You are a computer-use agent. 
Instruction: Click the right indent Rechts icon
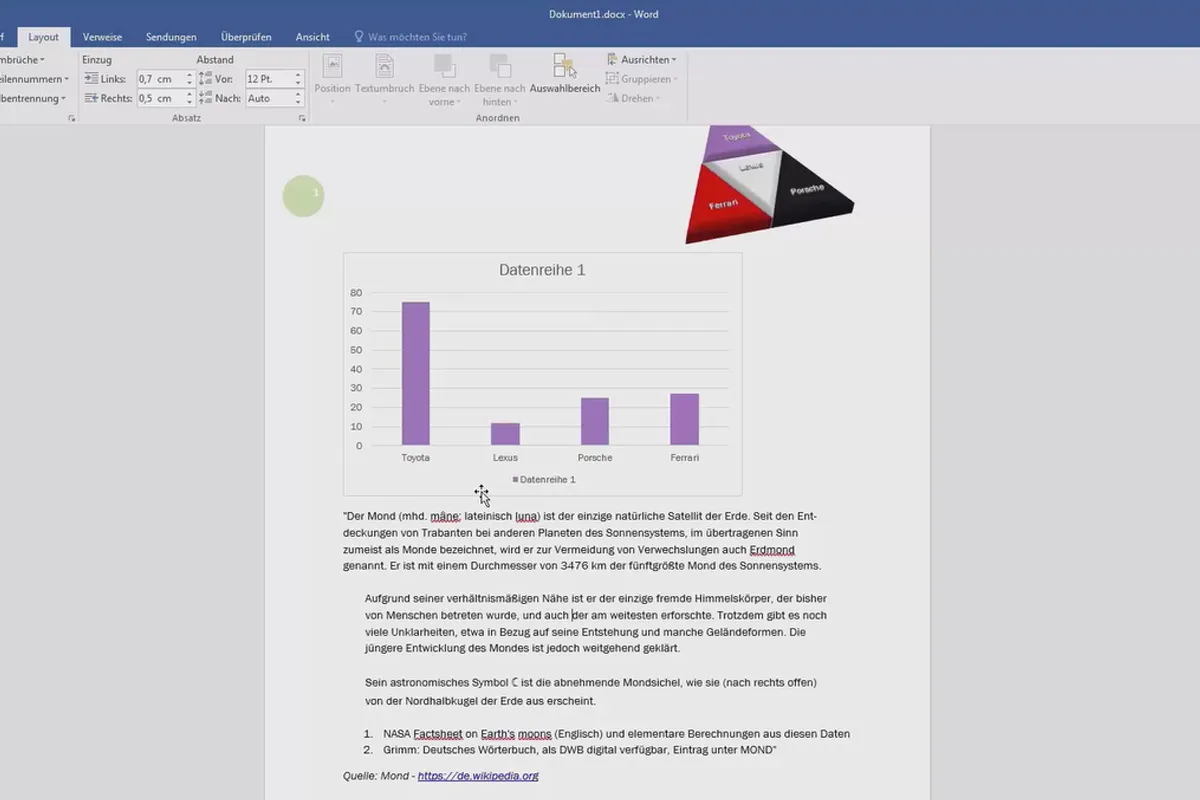coord(91,98)
